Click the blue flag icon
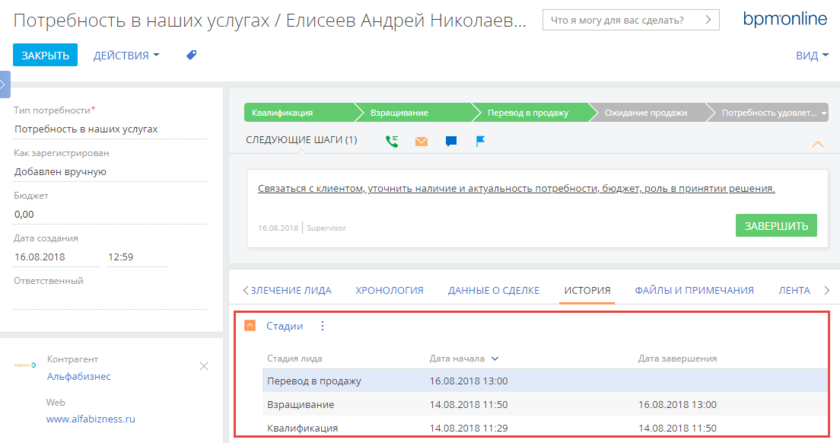The image size is (840, 443). click(480, 141)
